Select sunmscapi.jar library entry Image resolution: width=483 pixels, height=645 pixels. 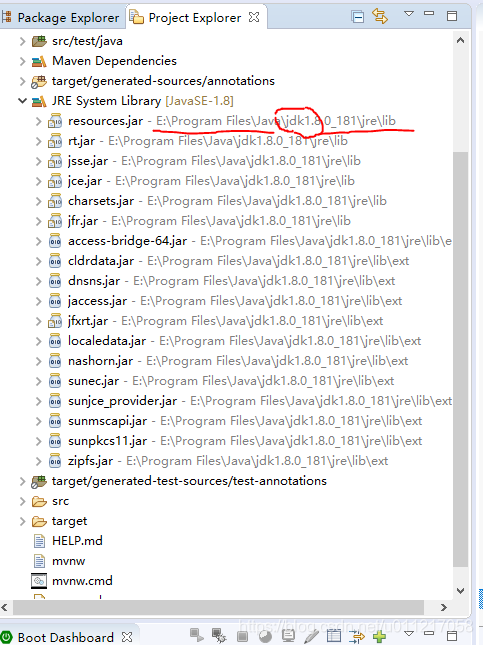[245, 421]
